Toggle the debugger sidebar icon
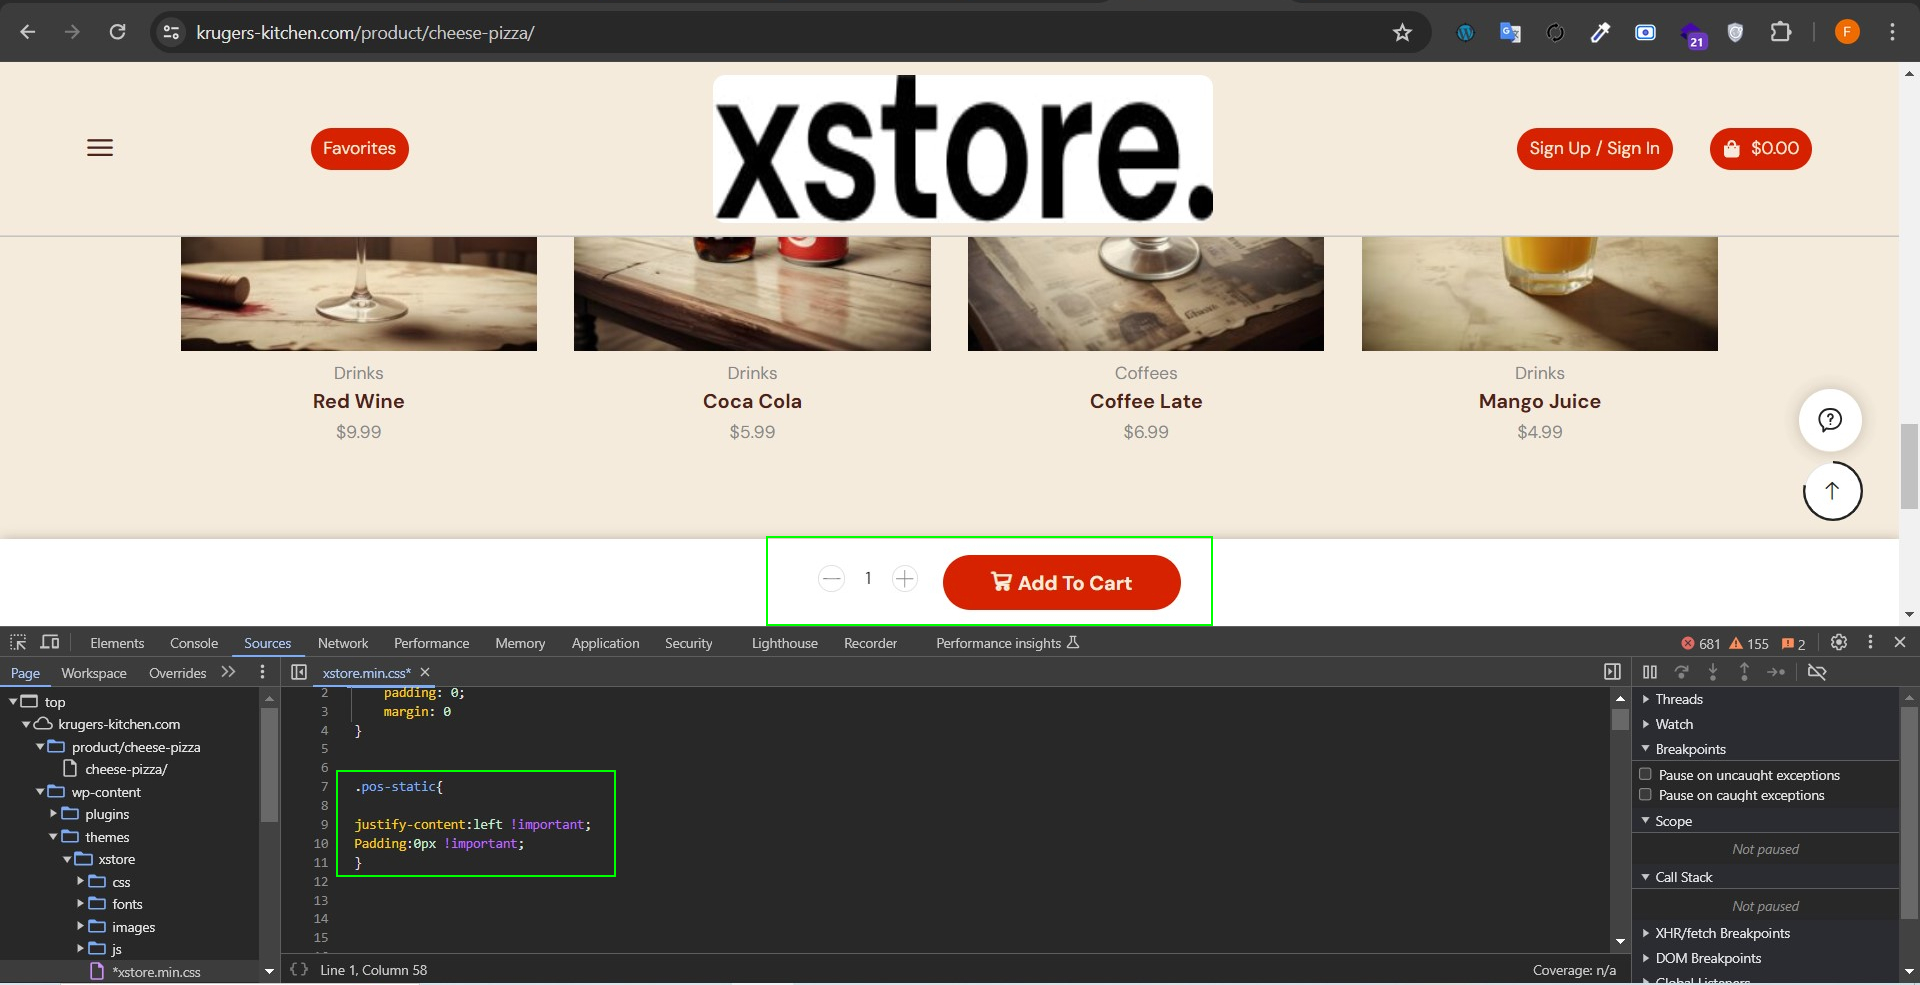The image size is (1920, 985). point(1612,672)
